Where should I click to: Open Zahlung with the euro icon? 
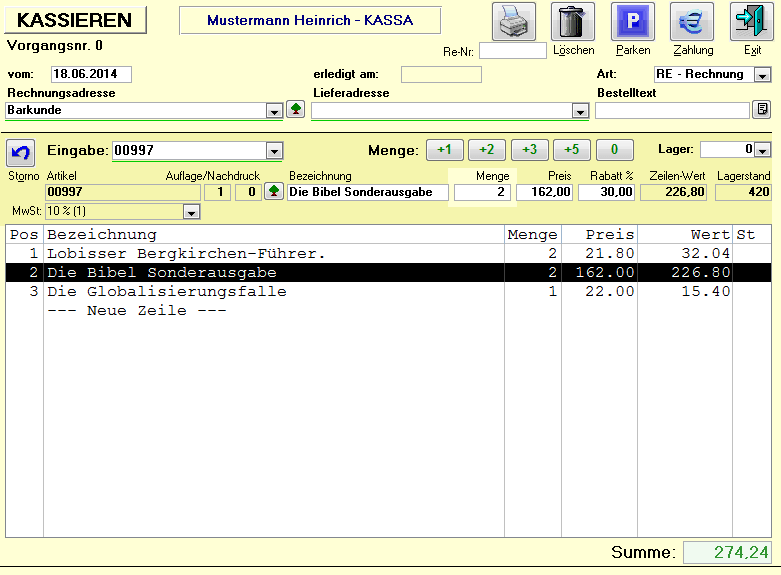coord(692,22)
